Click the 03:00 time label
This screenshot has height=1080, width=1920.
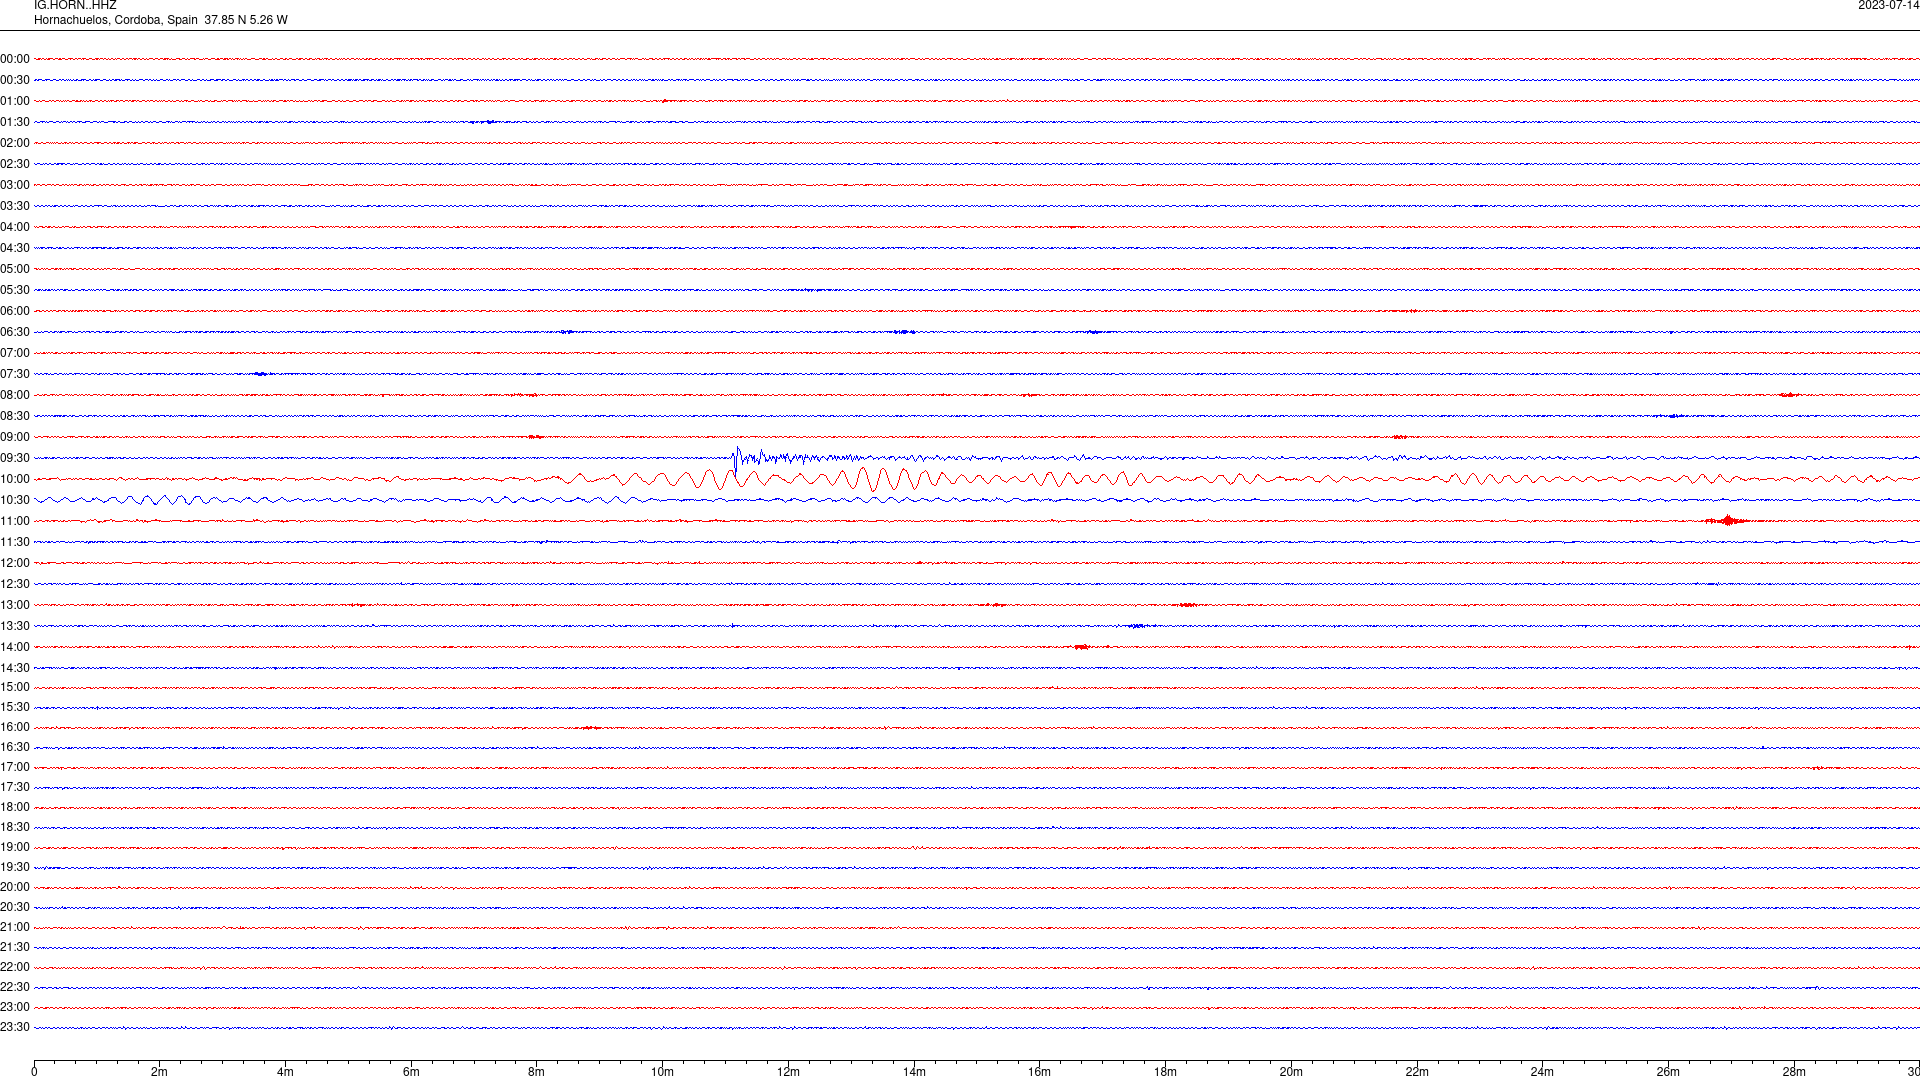pos(15,185)
